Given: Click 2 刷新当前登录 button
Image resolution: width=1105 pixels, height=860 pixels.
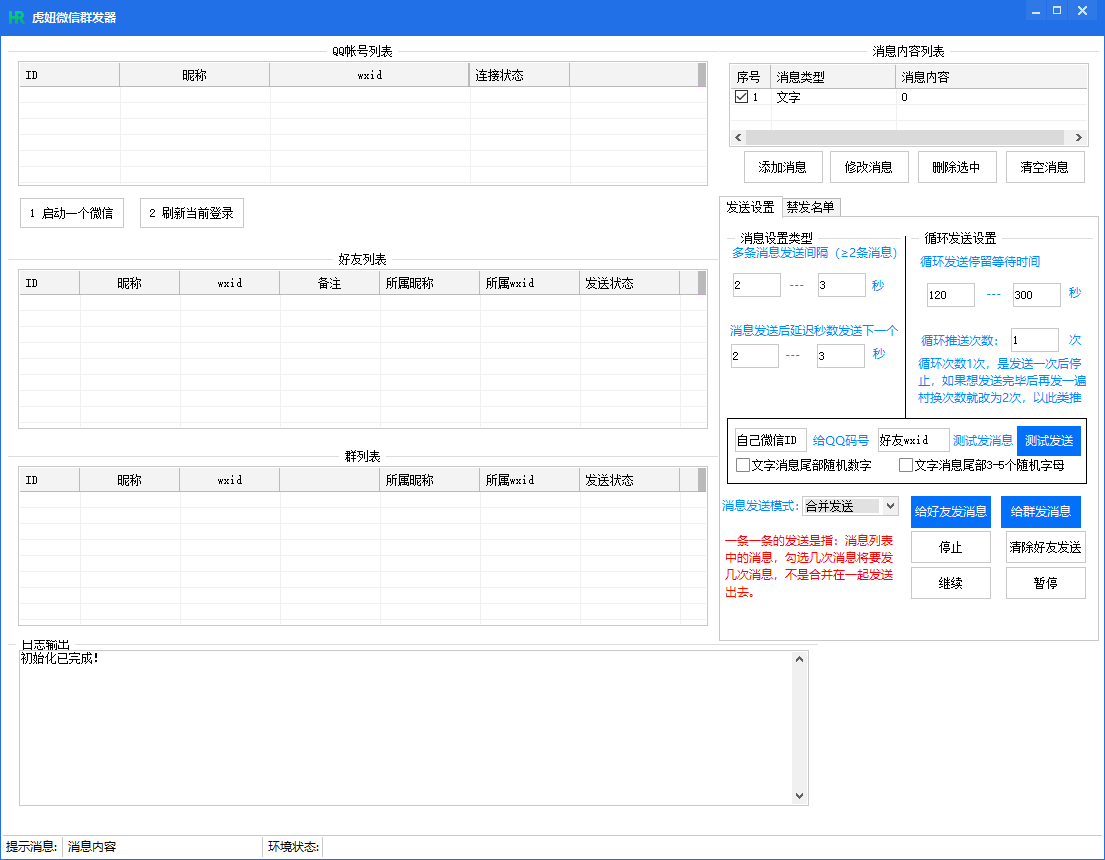Looking at the screenshot, I should pos(192,213).
